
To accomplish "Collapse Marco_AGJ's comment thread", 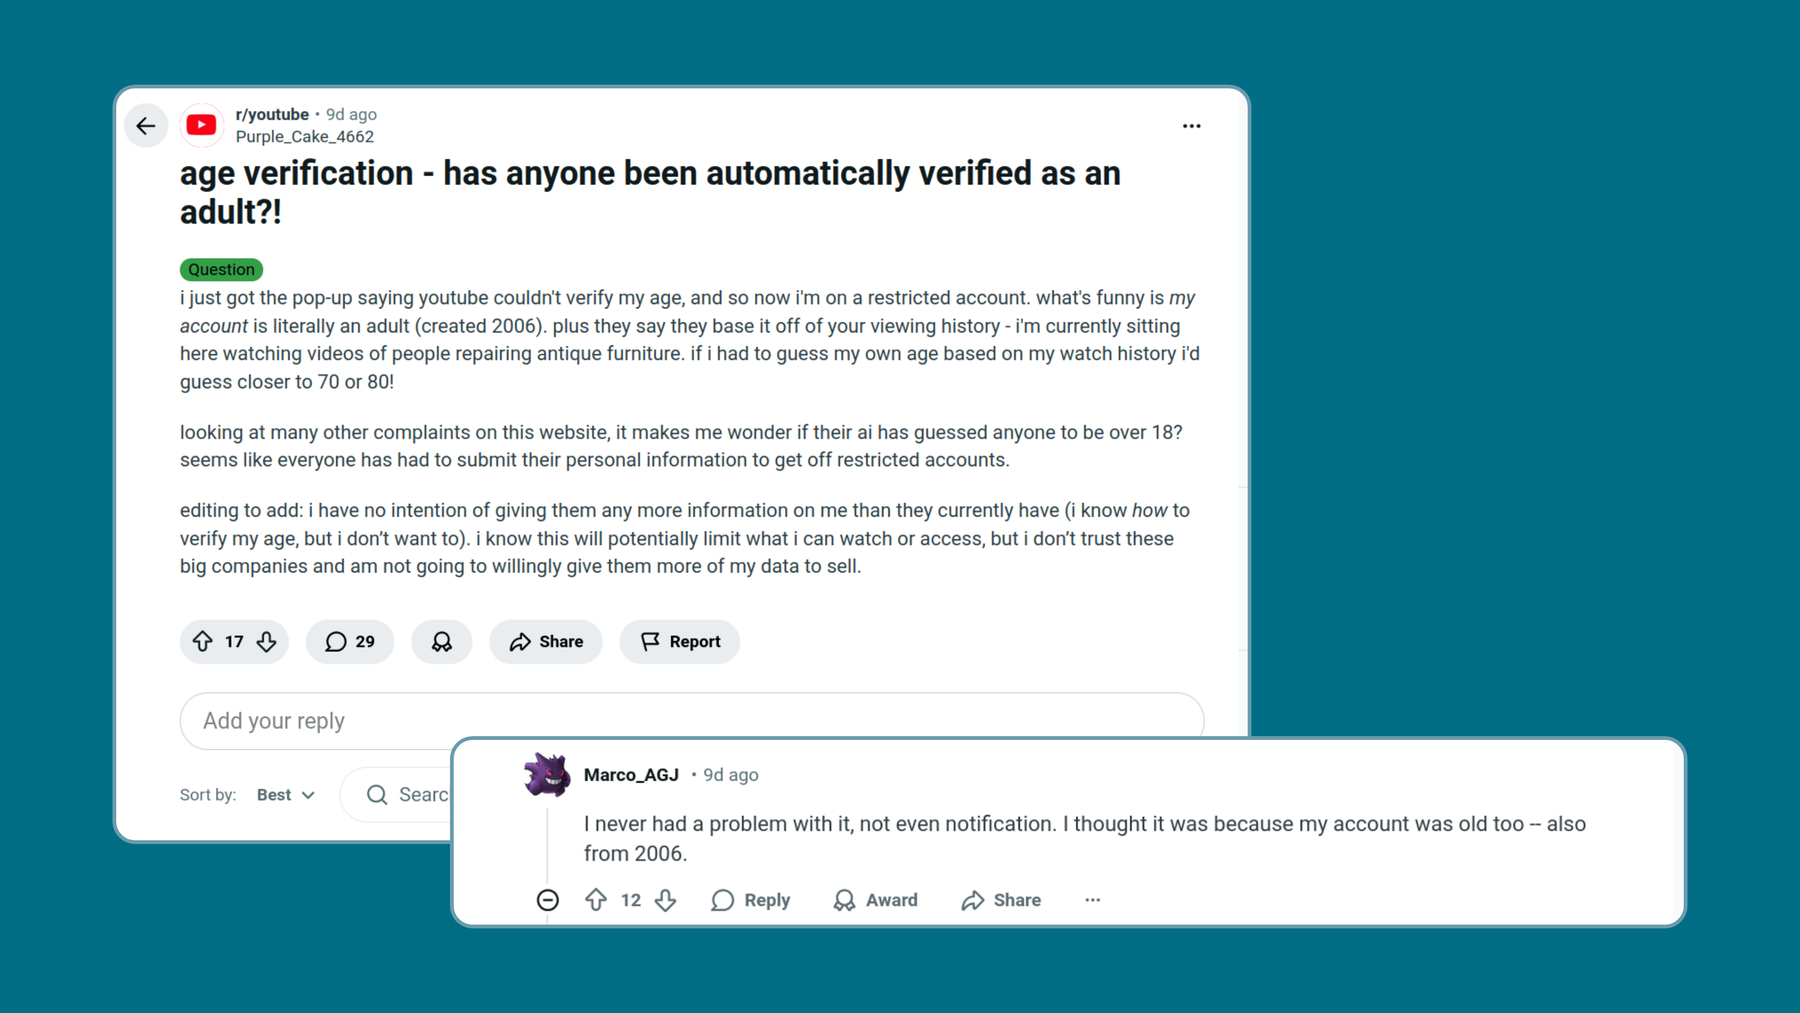I will pos(547,900).
